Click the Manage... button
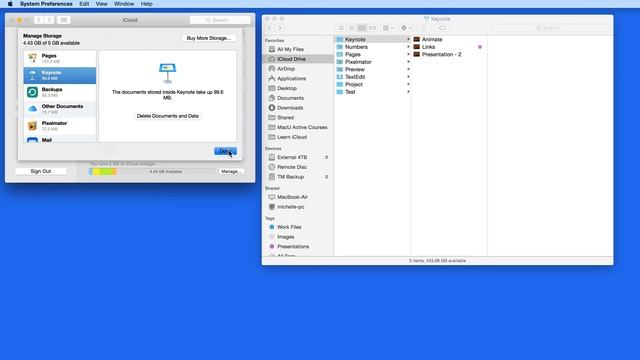Image resolution: width=640 pixels, height=360 pixels. pos(231,171)
